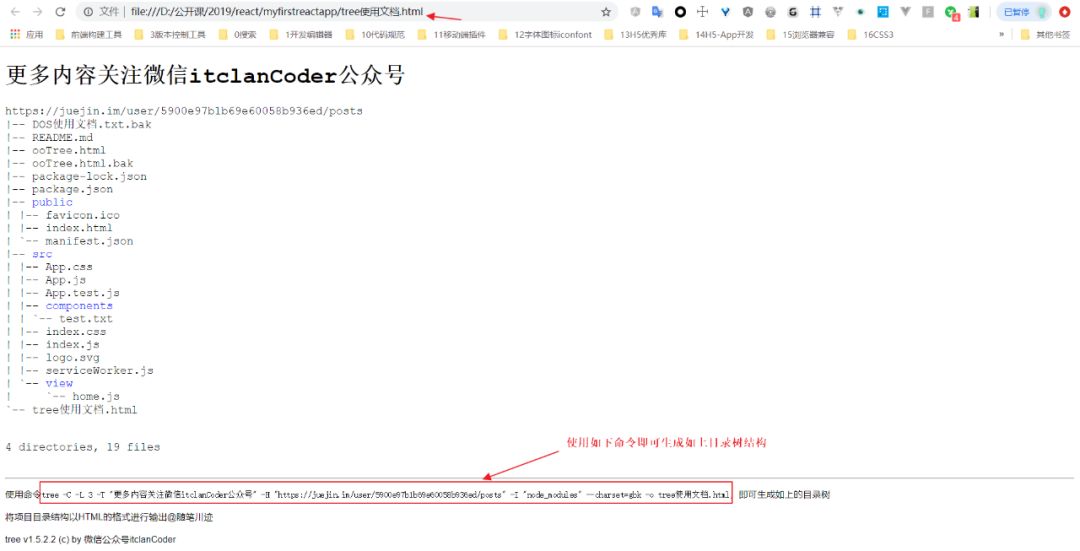Open the 14H5-App开发 bookmark folder
1080x551 pixels.
pos(716,34)
